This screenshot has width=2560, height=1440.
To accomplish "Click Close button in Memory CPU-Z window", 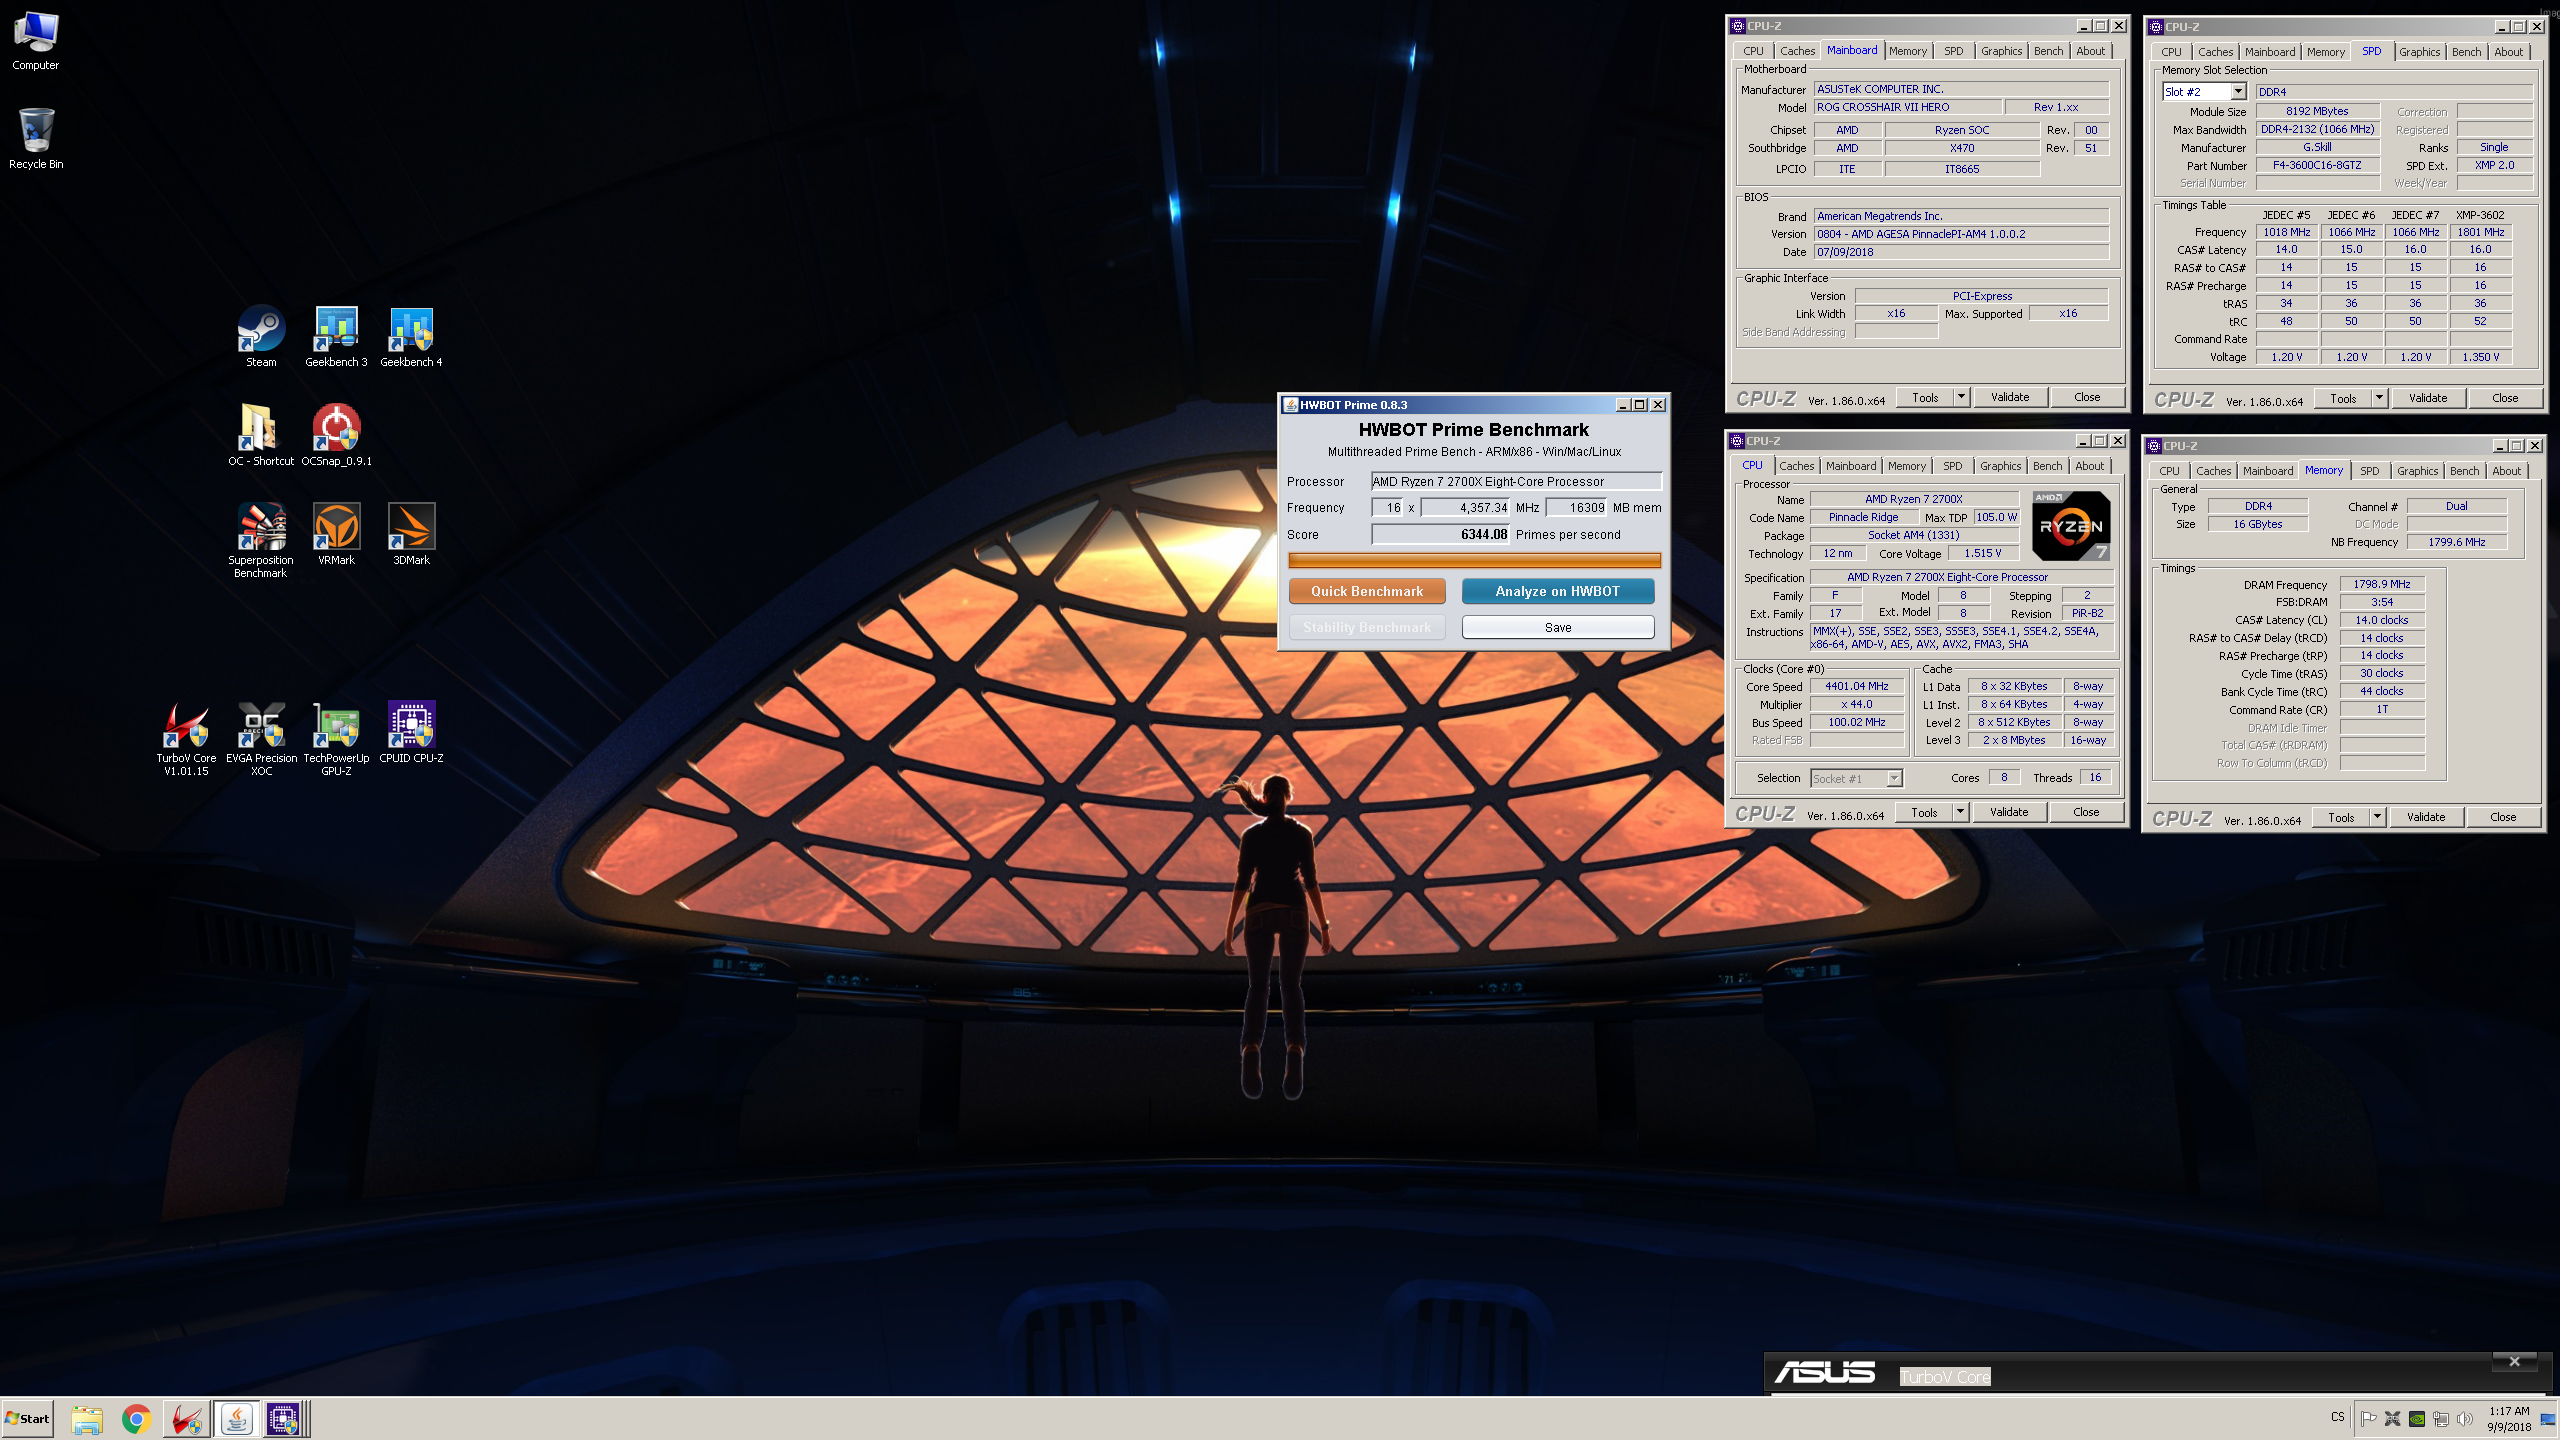I will coord(2502,817).
